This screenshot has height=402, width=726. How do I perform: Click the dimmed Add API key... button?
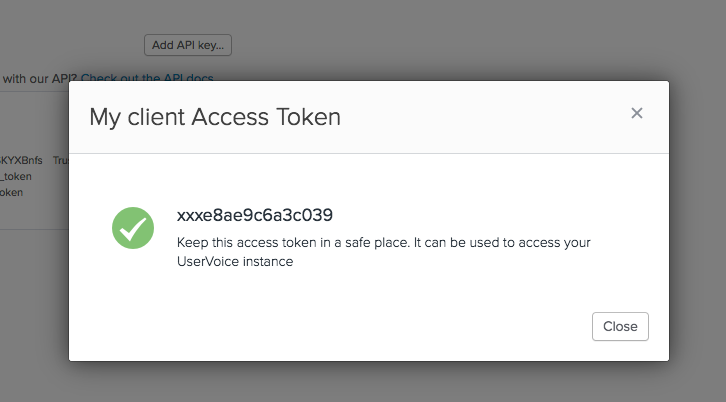(188, 45)
